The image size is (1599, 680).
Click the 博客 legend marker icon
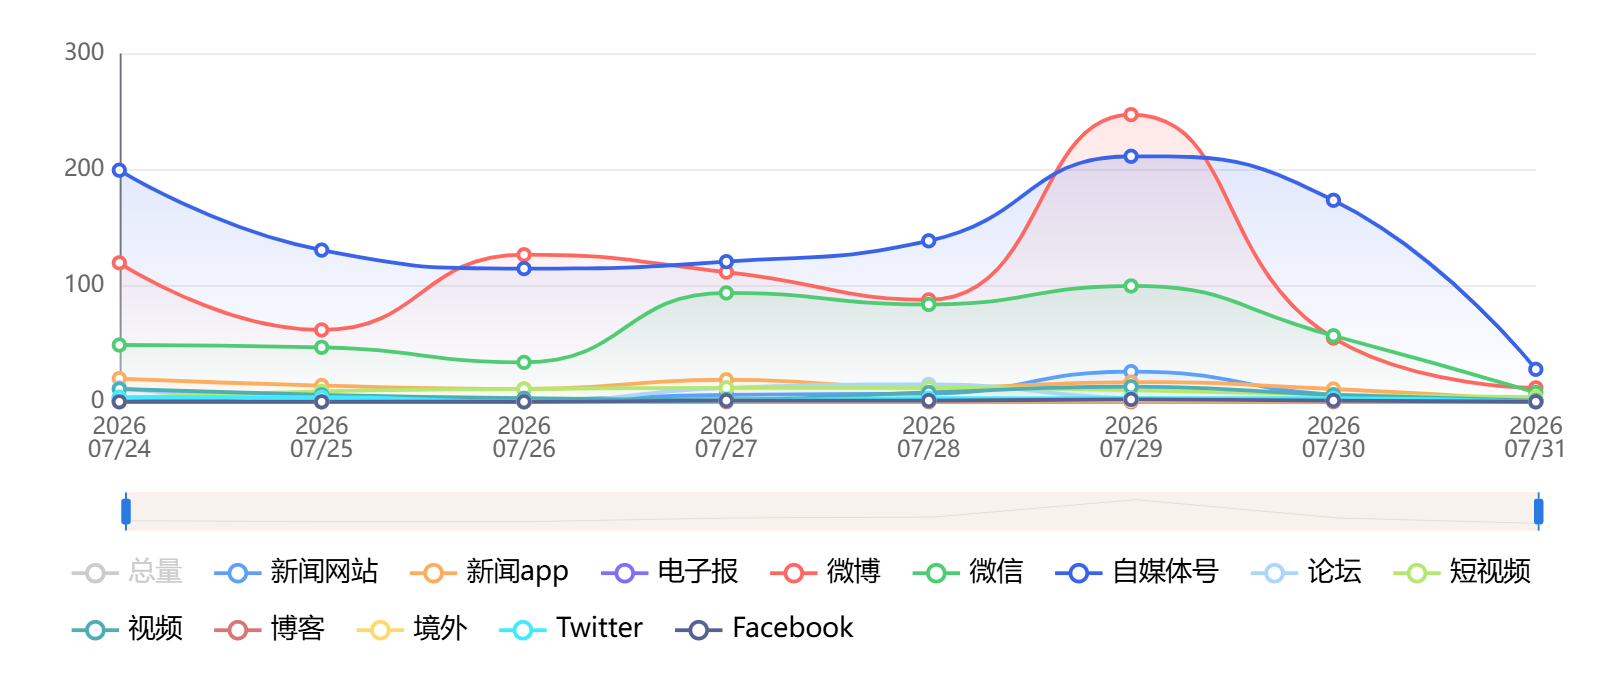click(x=238, y=630)
